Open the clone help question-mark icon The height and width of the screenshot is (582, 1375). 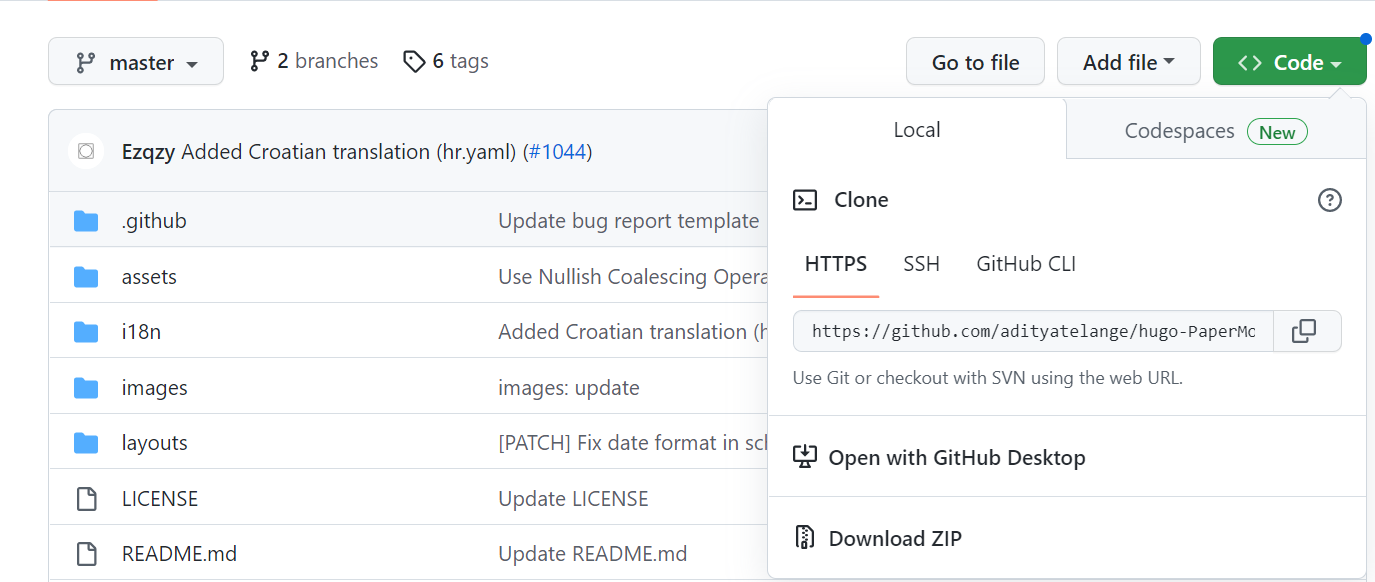pyautogui.click(x=1329, y=200)
